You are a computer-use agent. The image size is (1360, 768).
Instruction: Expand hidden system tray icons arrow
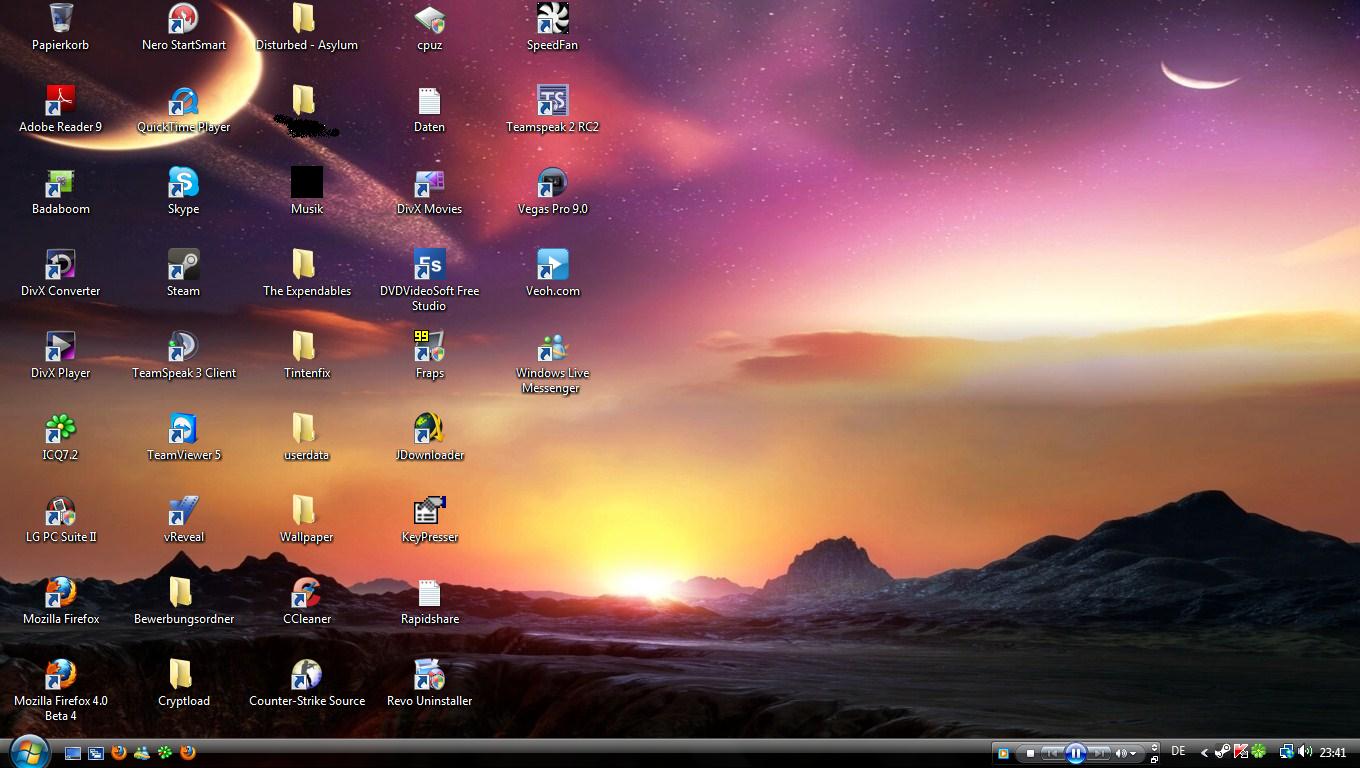pyautogui.click(x=1204, y=753)
